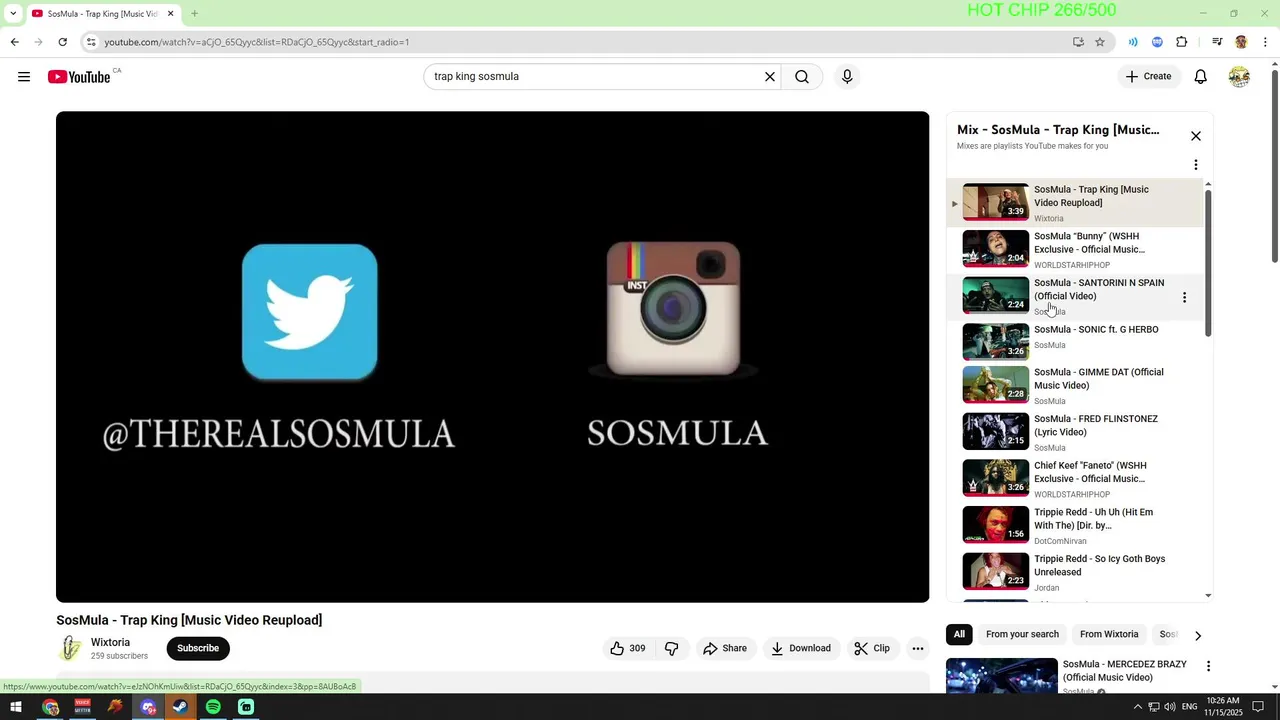Go to YouTube home via the logo

[x=79, y=77]
